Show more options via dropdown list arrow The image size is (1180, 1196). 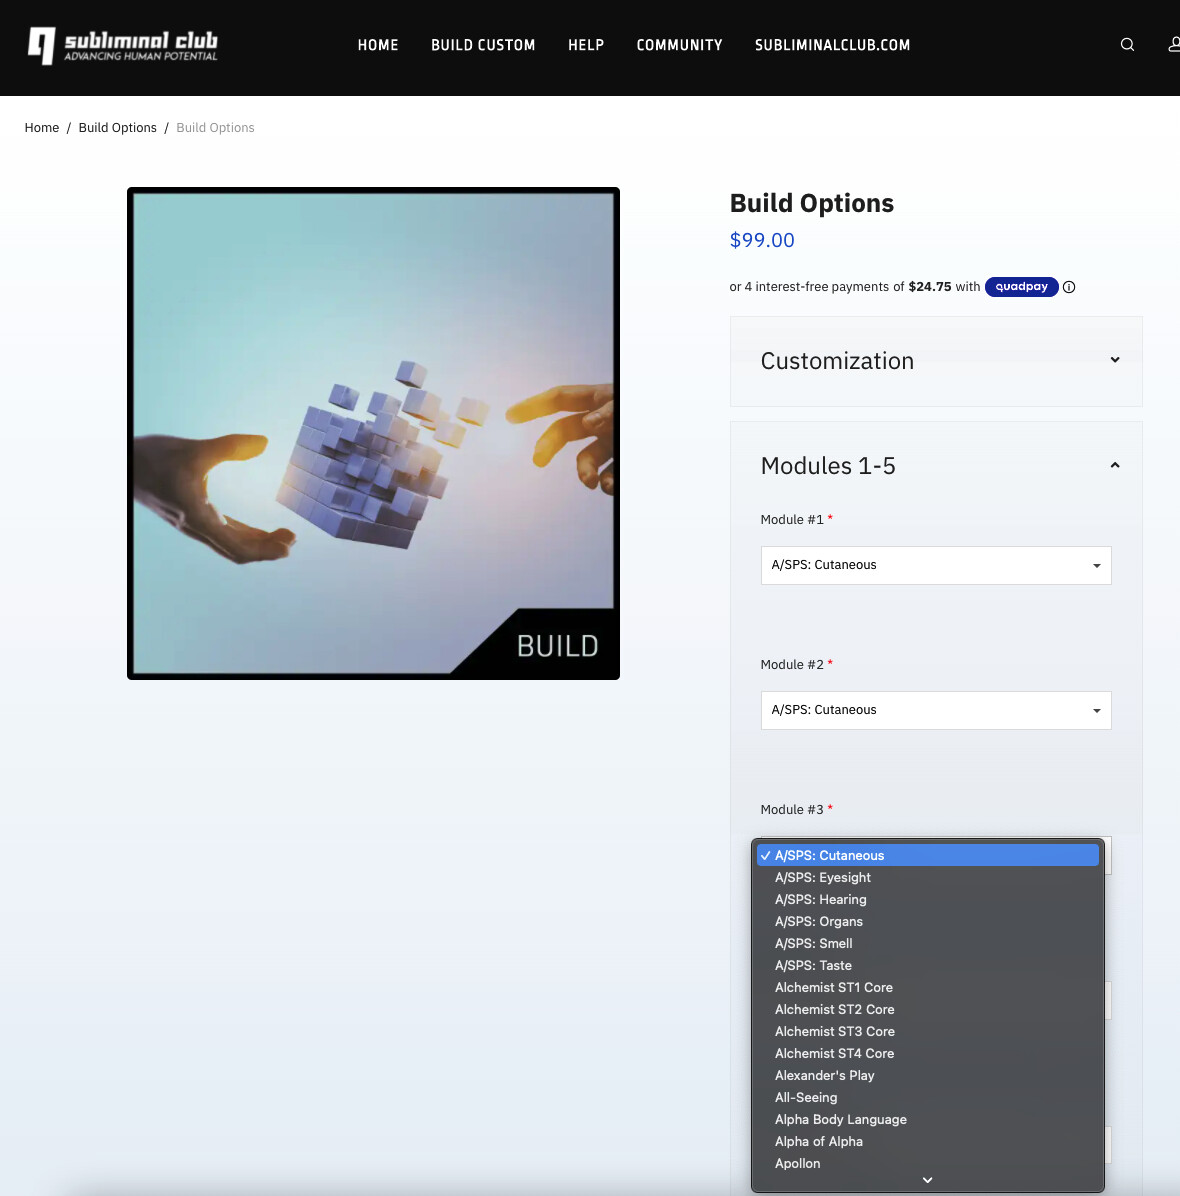point(928,1180)
